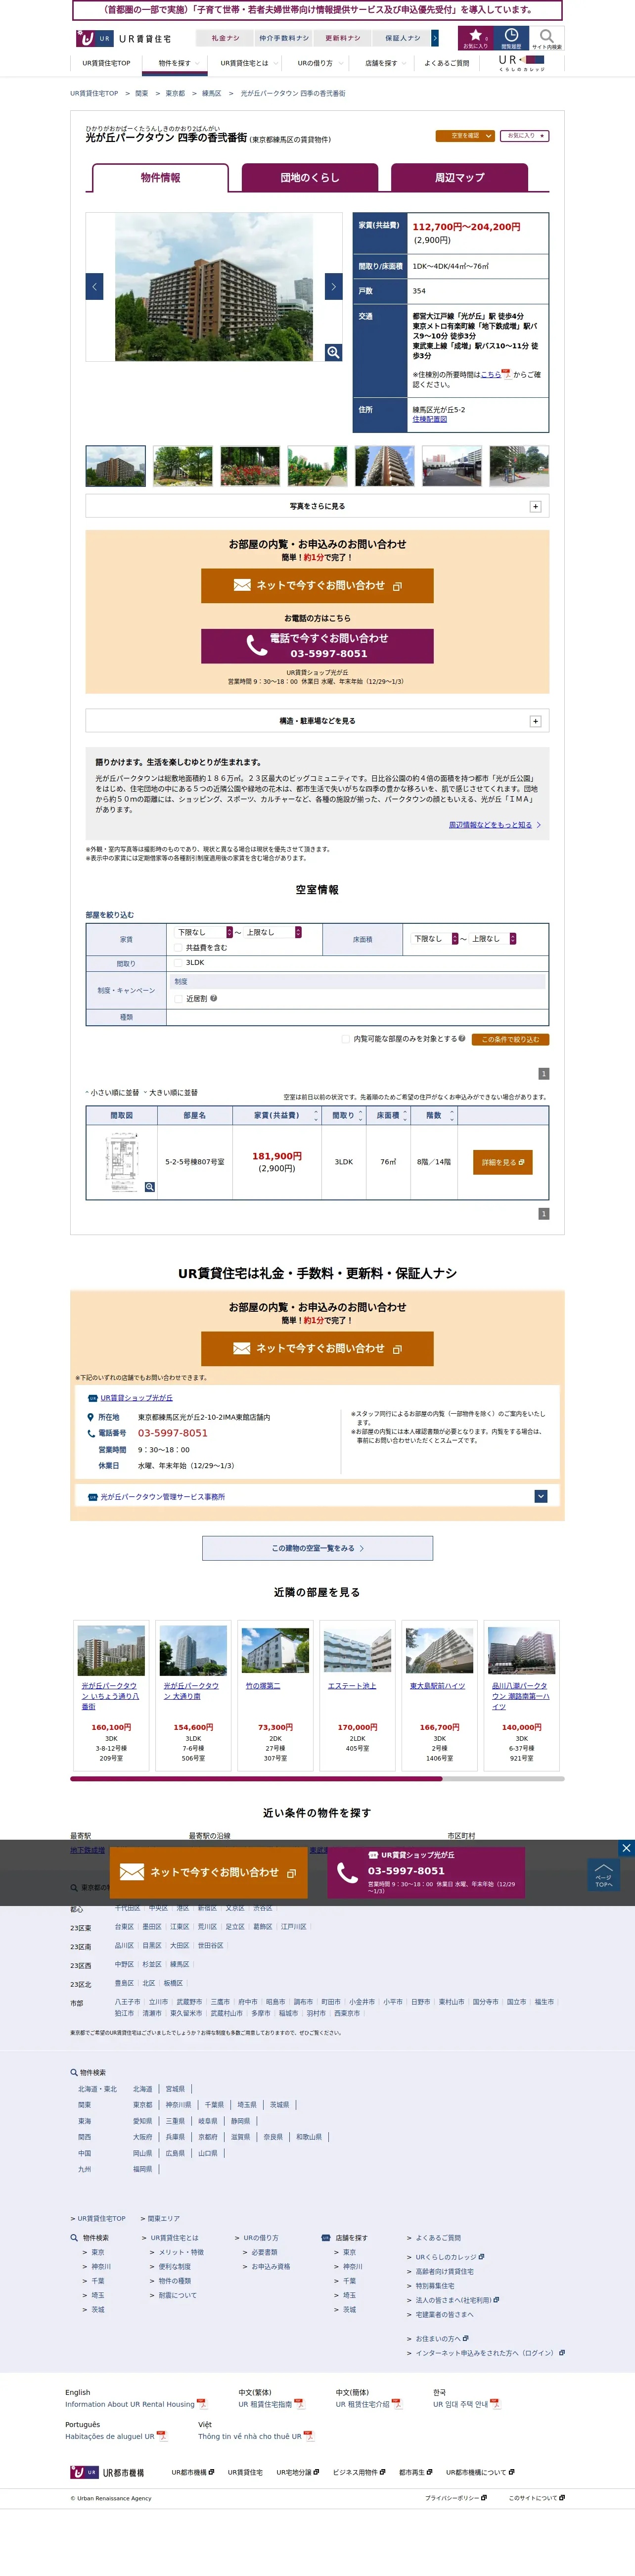
Task: Click 周辺情報などをもっと知る link
Action: coord(494,825)
